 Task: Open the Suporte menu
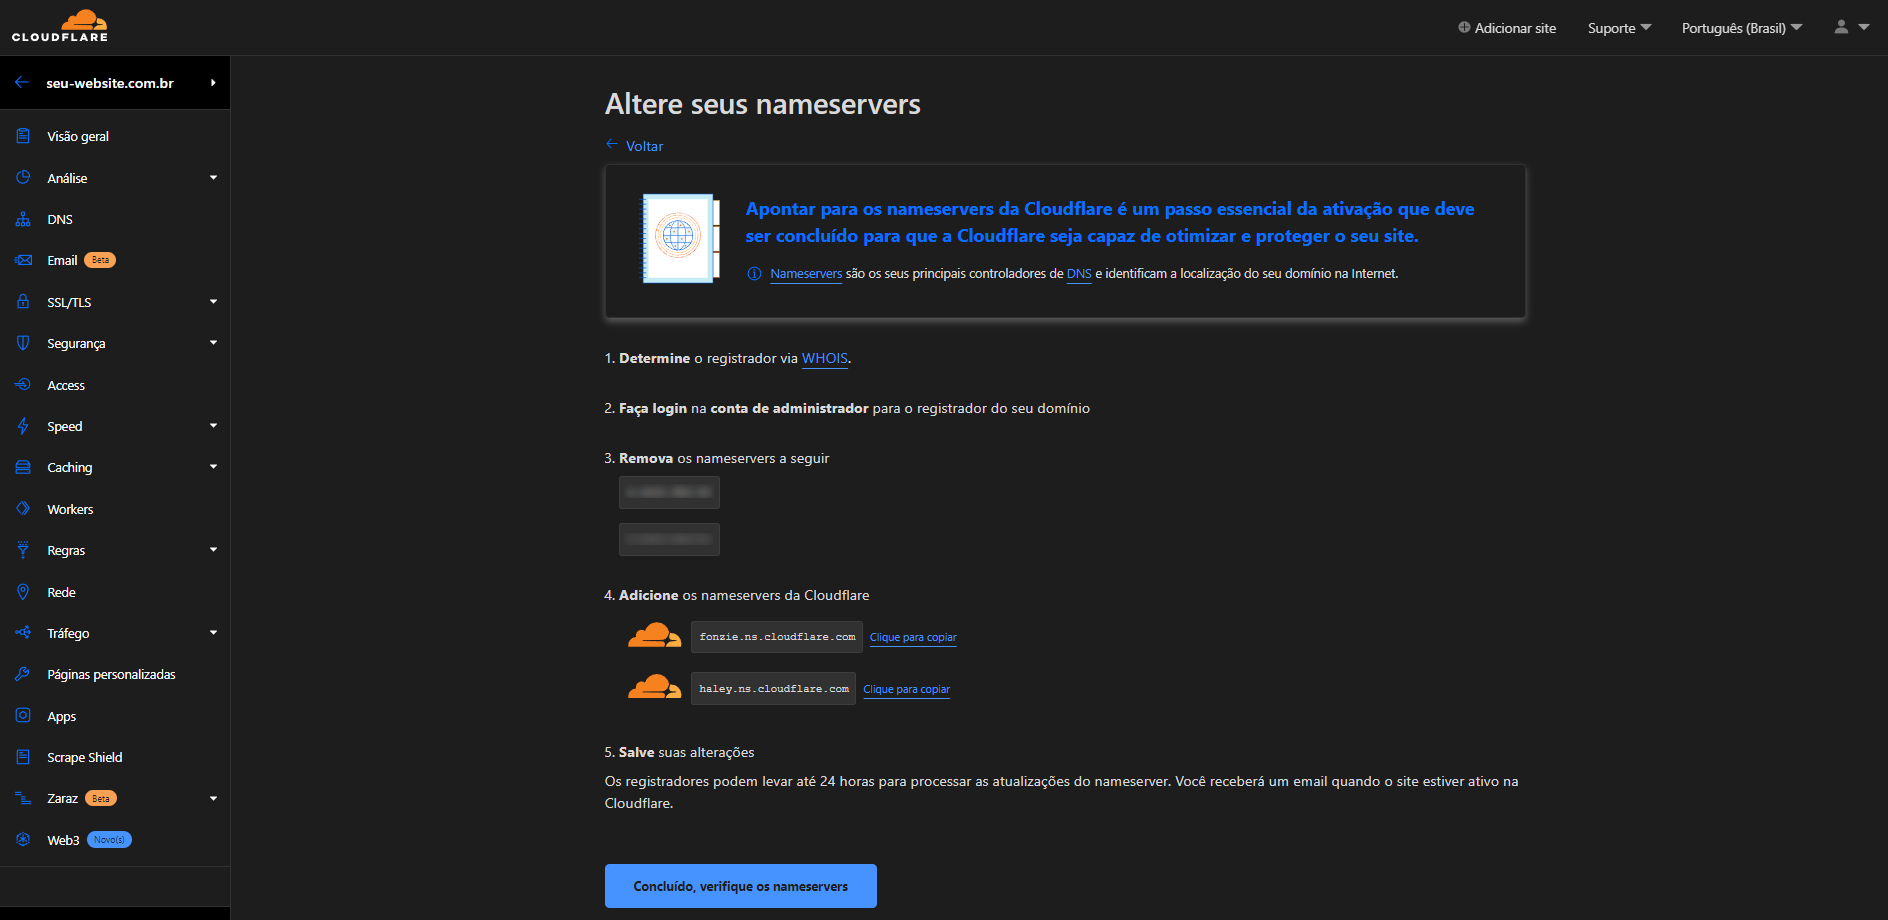tap(1619, 28)
